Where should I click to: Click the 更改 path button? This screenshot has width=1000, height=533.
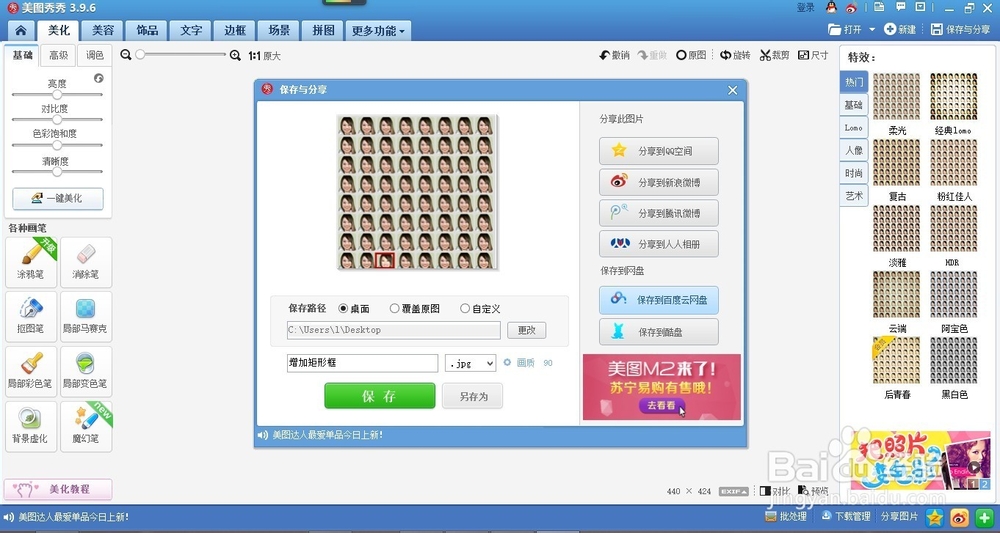pyautogui.click(x=527, y=330)
